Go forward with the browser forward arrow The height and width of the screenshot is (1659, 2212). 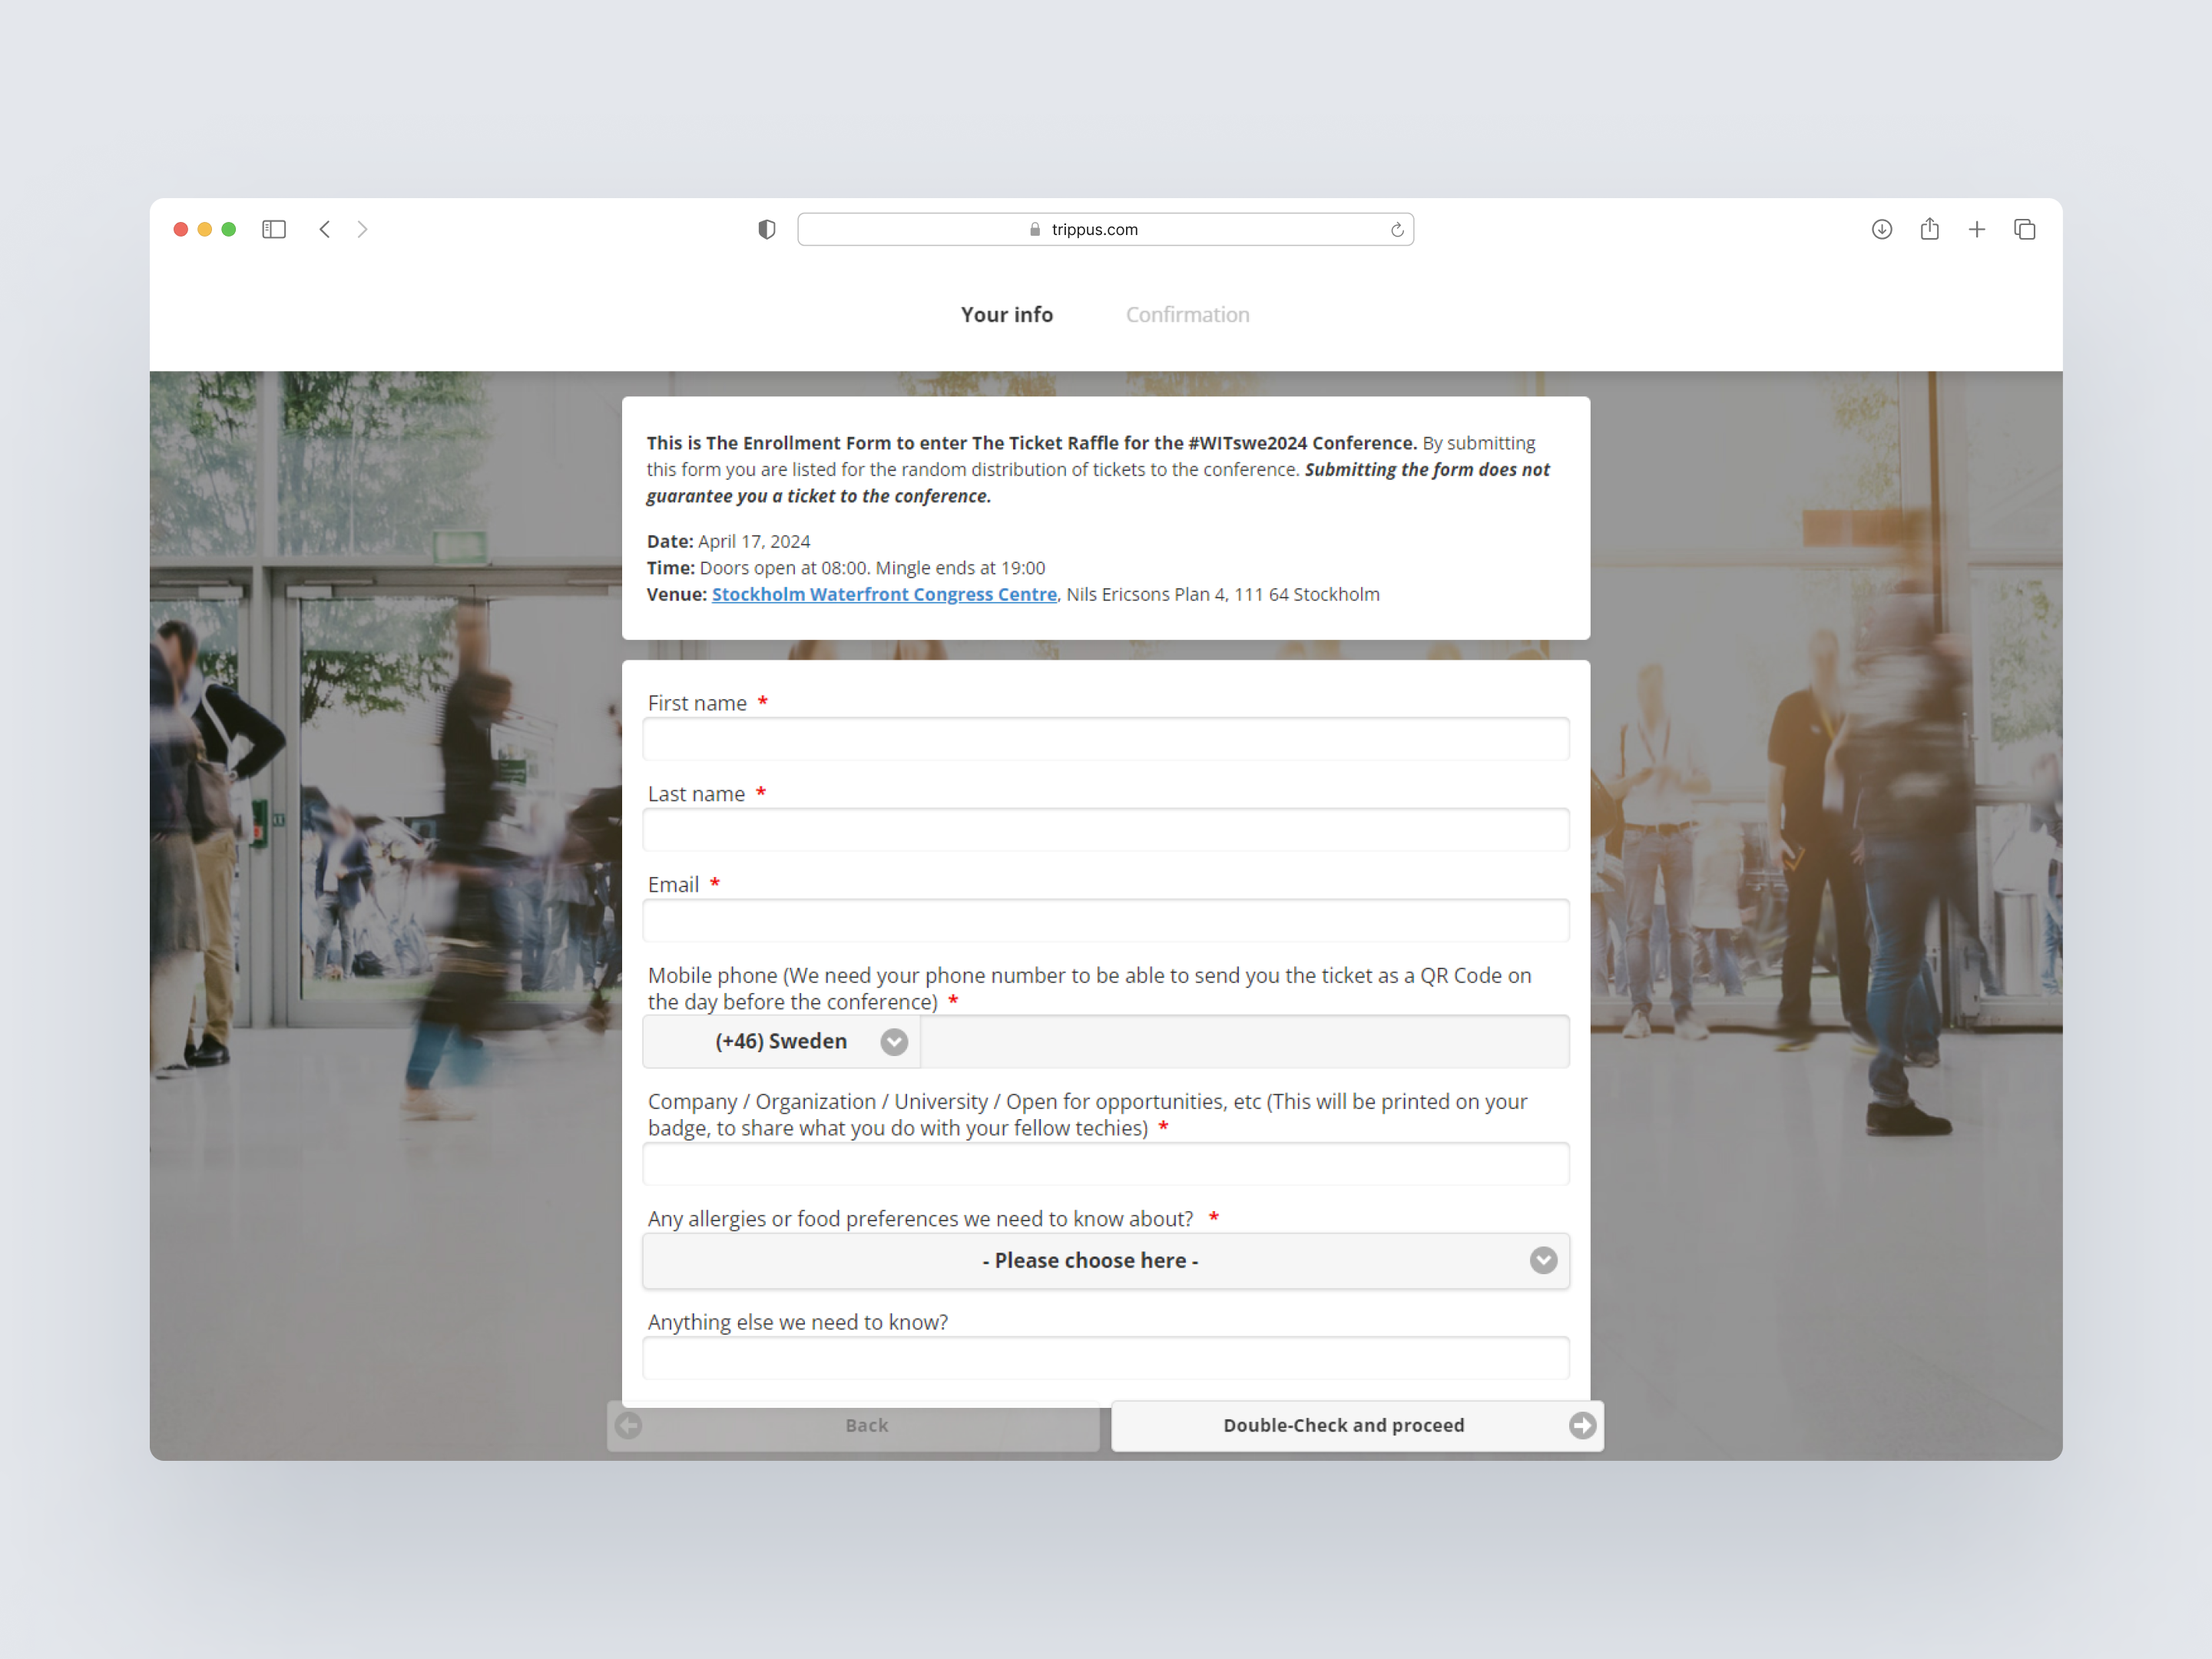362,229
